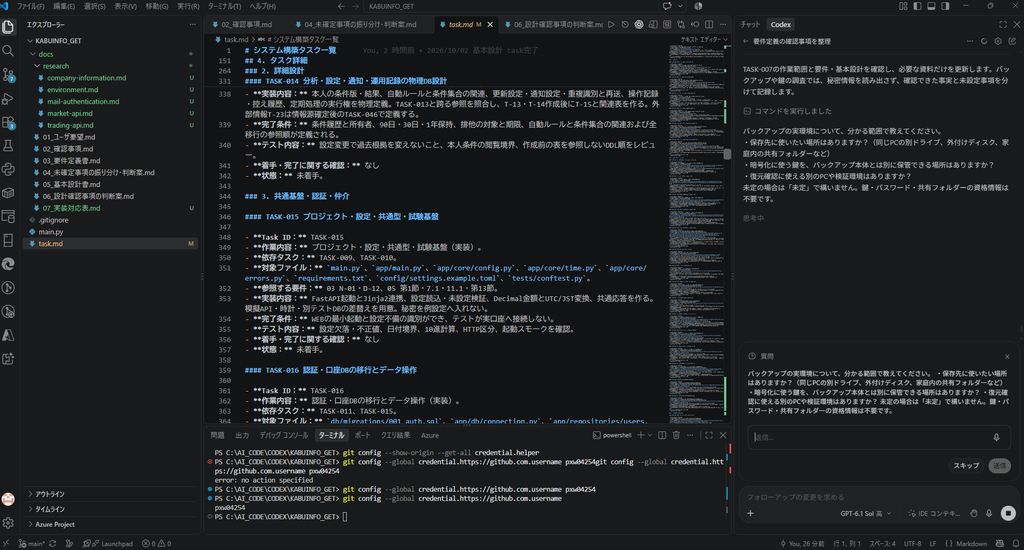Click microphone icon in the reply field
The image size is (1024, 550).
click(x=996, y=438)
